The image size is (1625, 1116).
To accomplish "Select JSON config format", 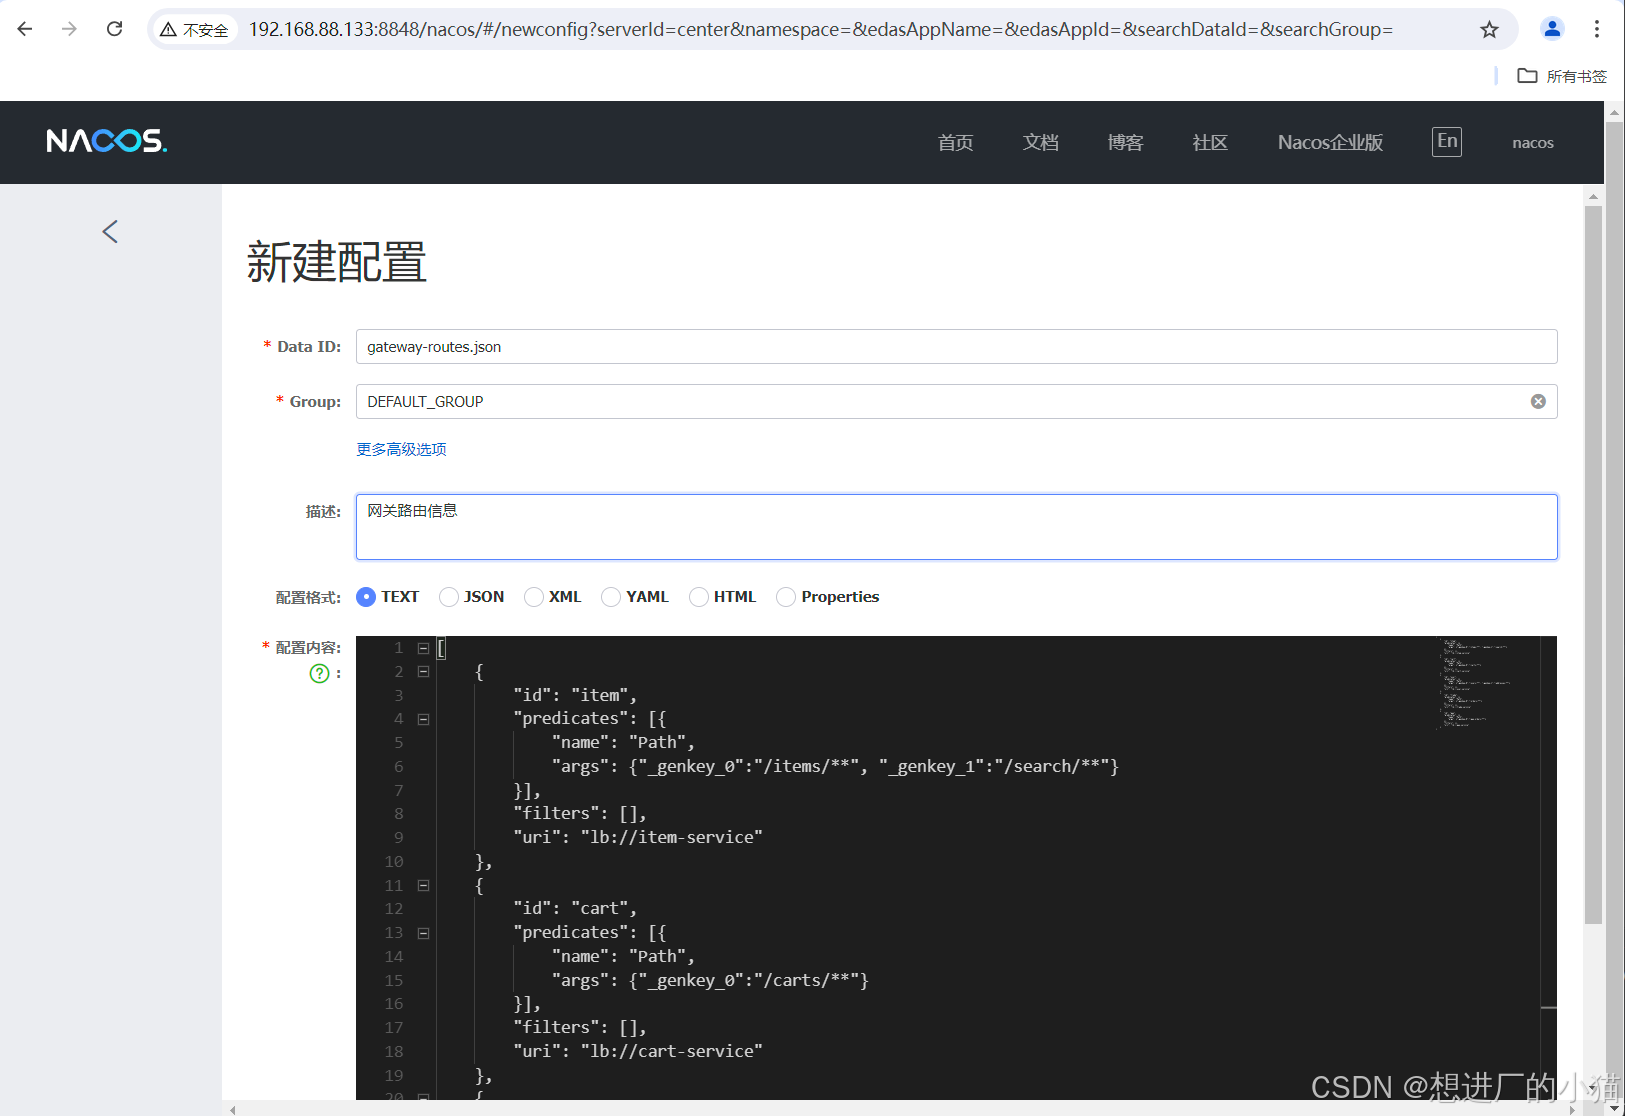I will pos(449,597).
